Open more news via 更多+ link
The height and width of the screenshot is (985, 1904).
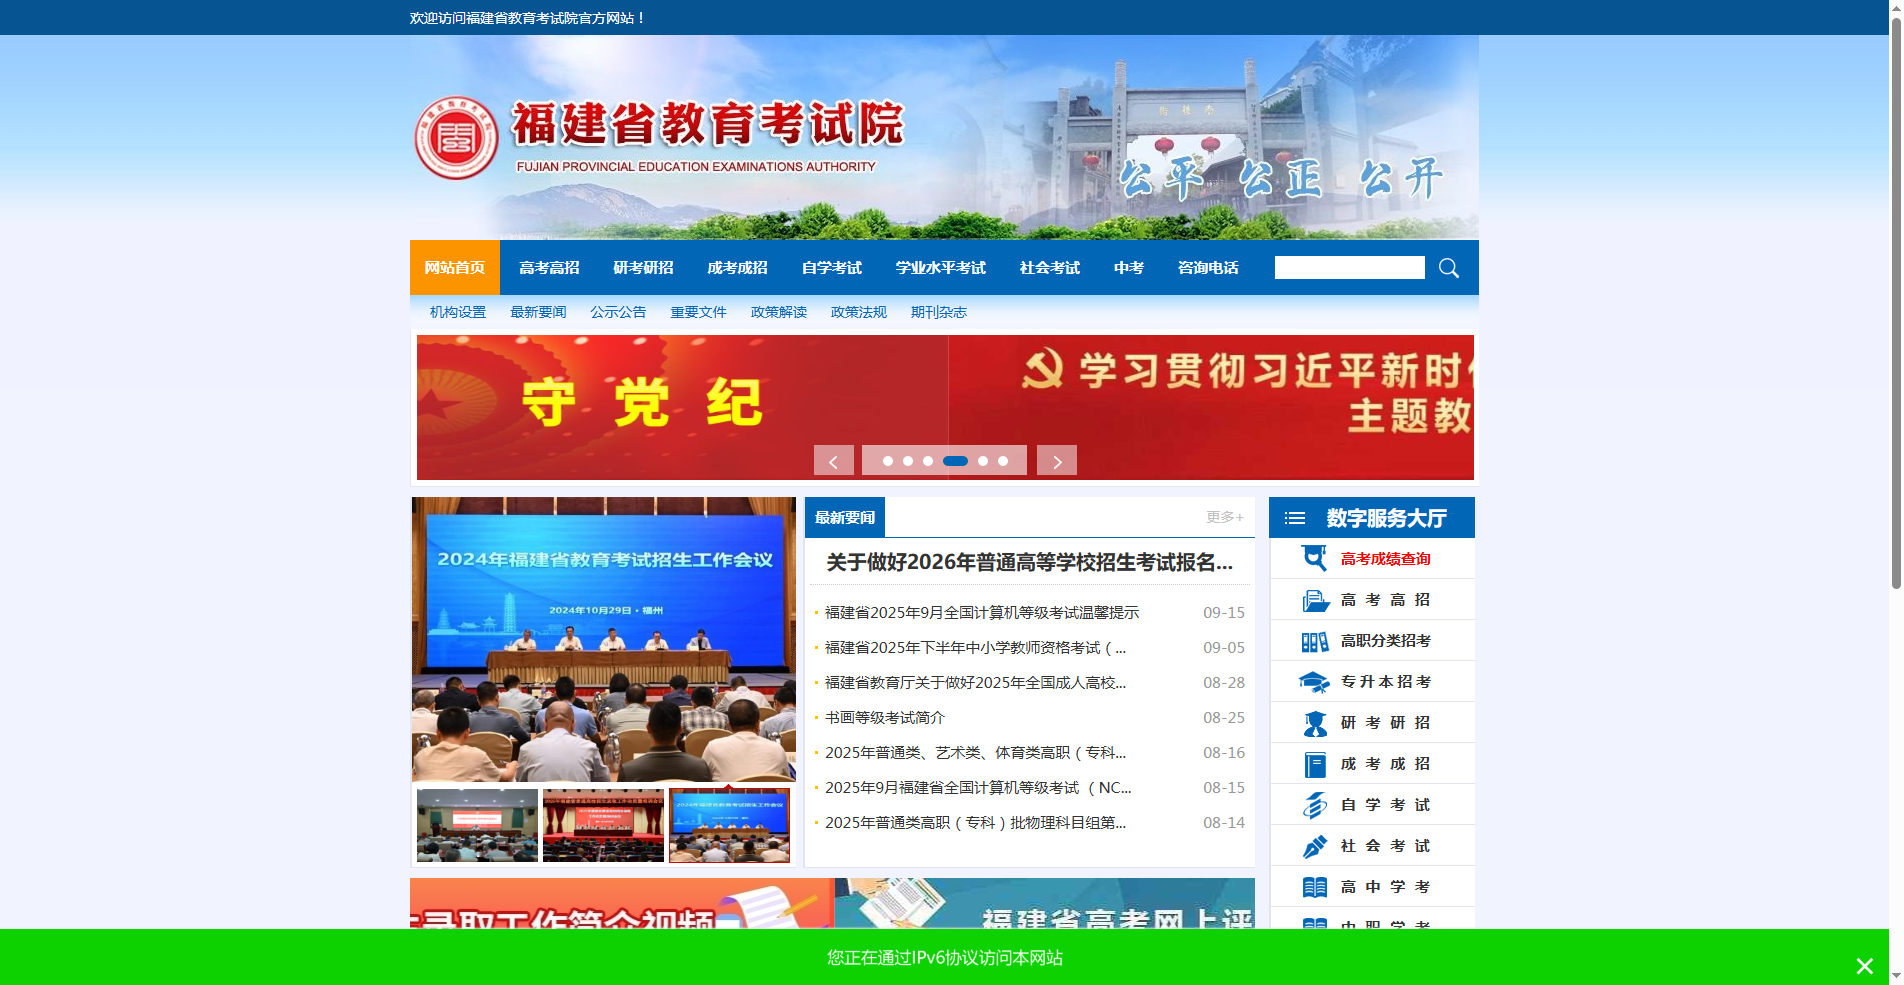(x=1222, y=517)
